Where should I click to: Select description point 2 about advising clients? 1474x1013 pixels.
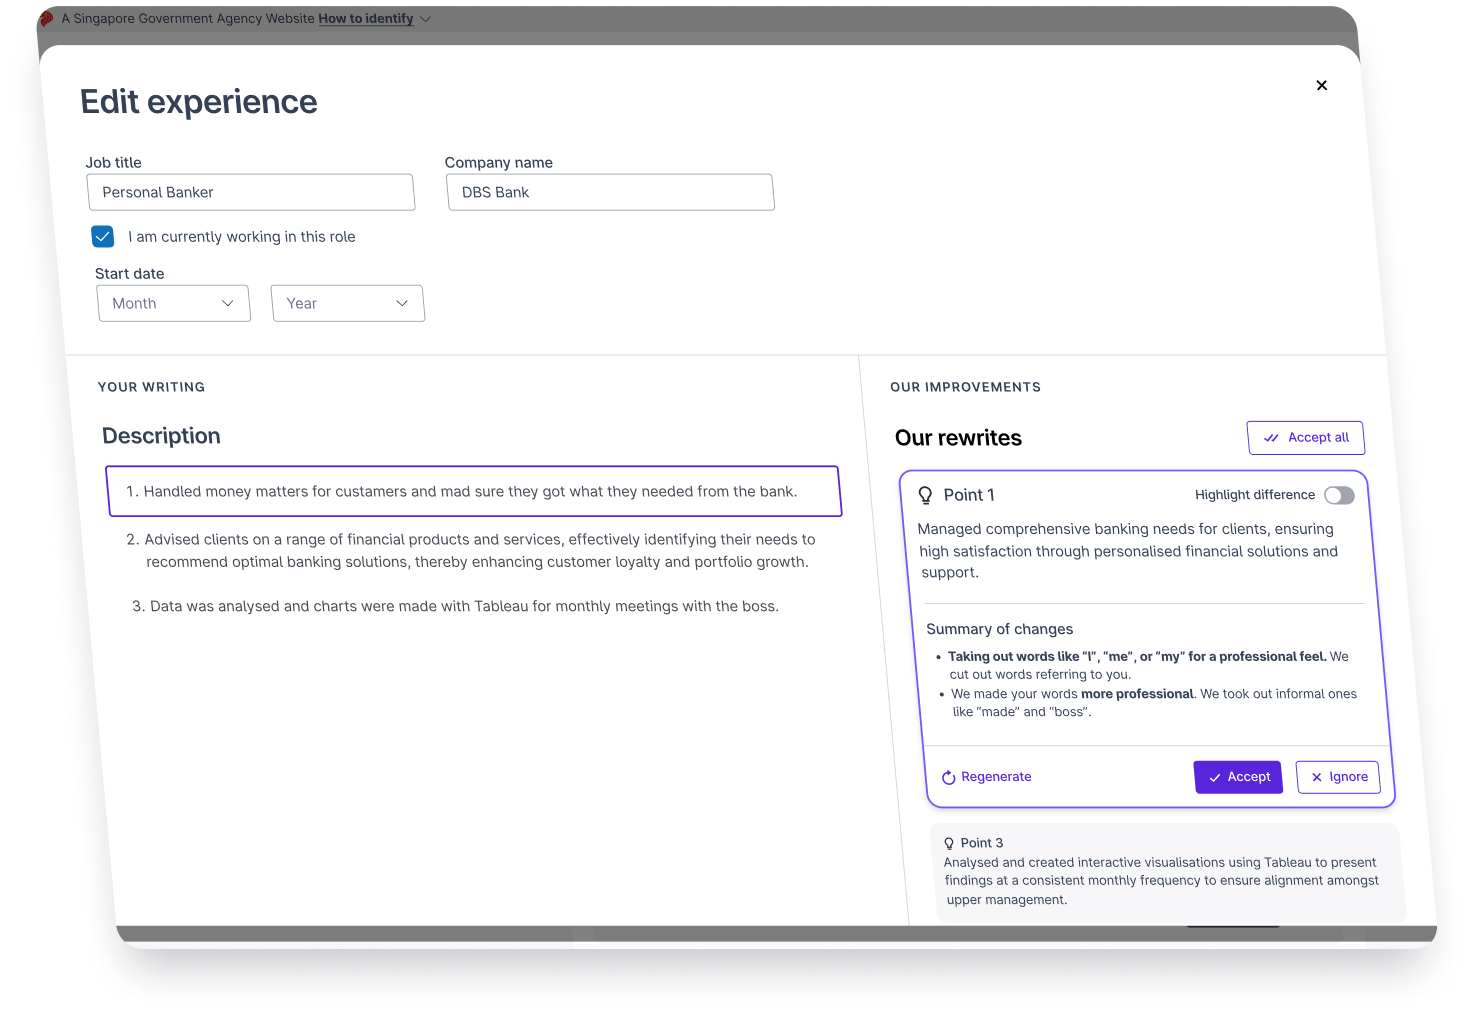[471, 550]
